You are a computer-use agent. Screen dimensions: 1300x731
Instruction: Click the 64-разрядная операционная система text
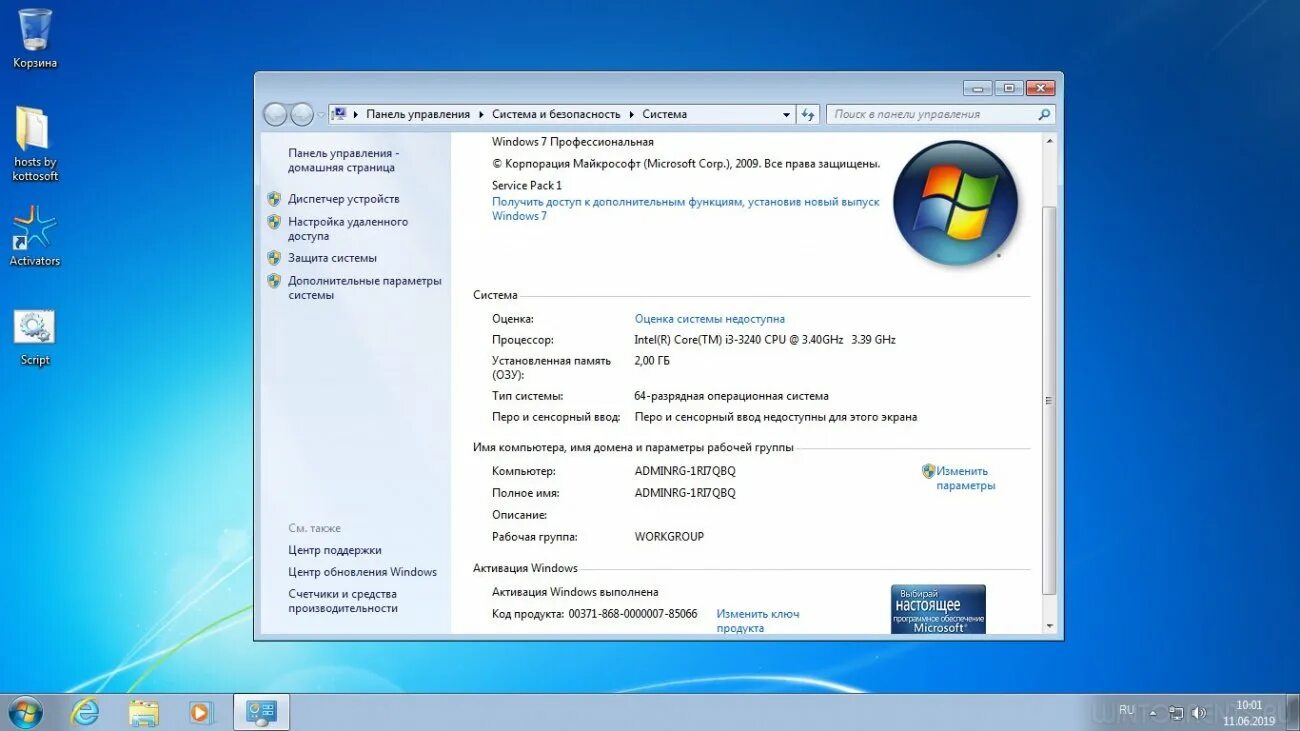point(731,396)
